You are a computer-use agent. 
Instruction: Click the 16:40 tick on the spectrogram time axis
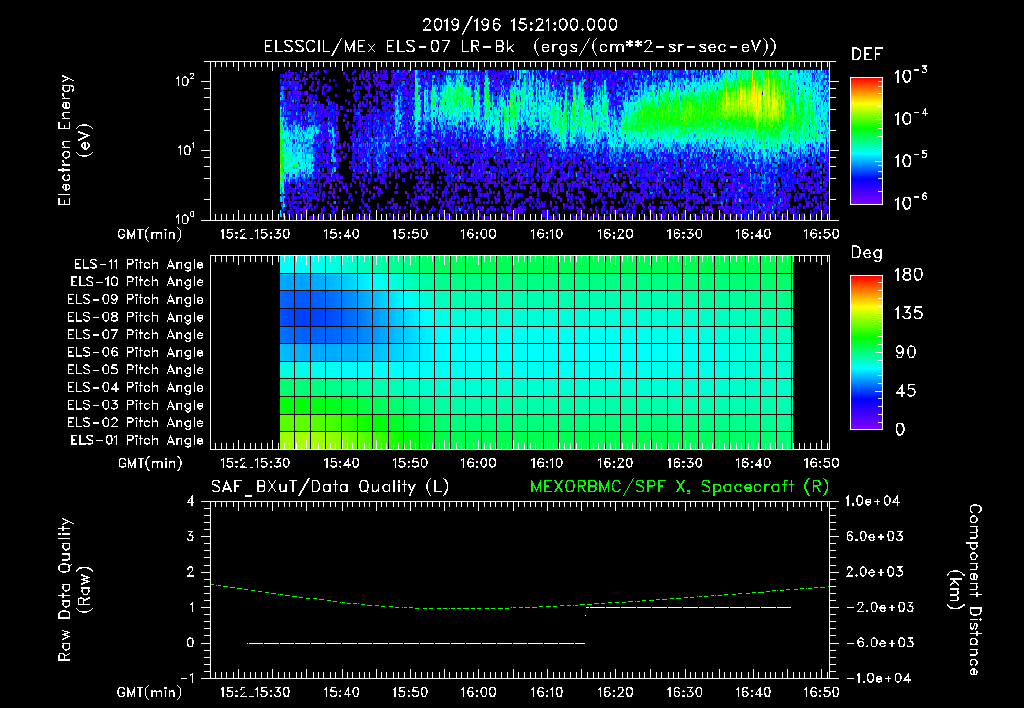752,234
